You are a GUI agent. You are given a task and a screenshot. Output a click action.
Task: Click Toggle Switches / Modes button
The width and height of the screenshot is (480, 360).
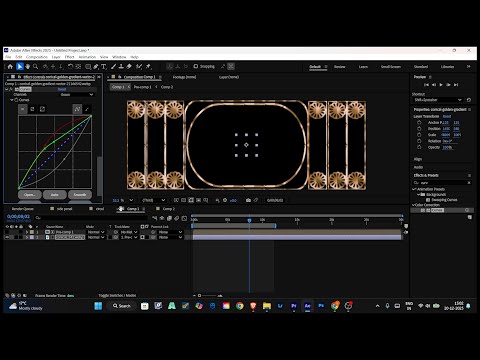point(117,295)
